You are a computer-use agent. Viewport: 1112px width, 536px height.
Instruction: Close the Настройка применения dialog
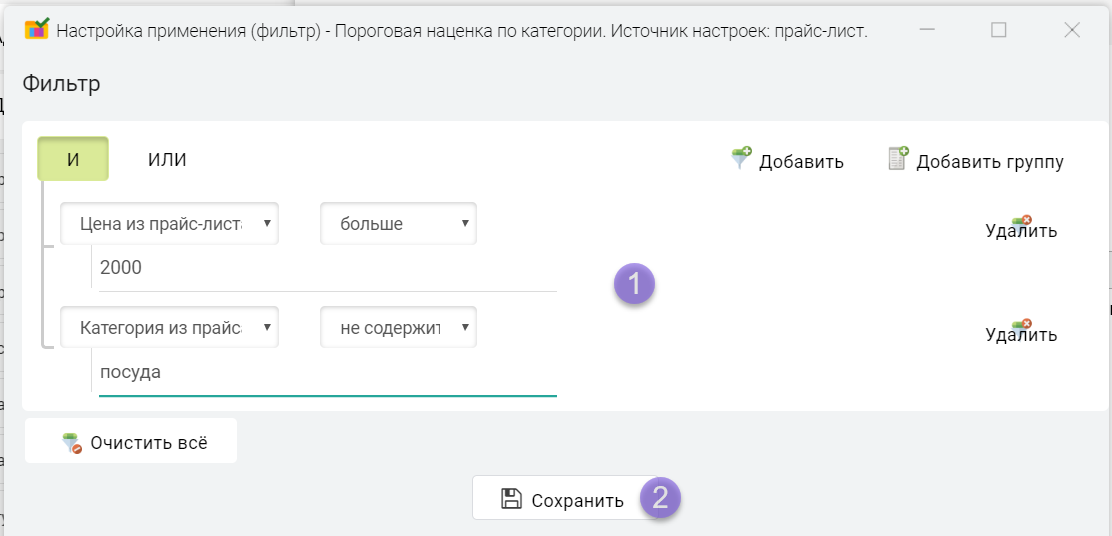click(1072, 30)
